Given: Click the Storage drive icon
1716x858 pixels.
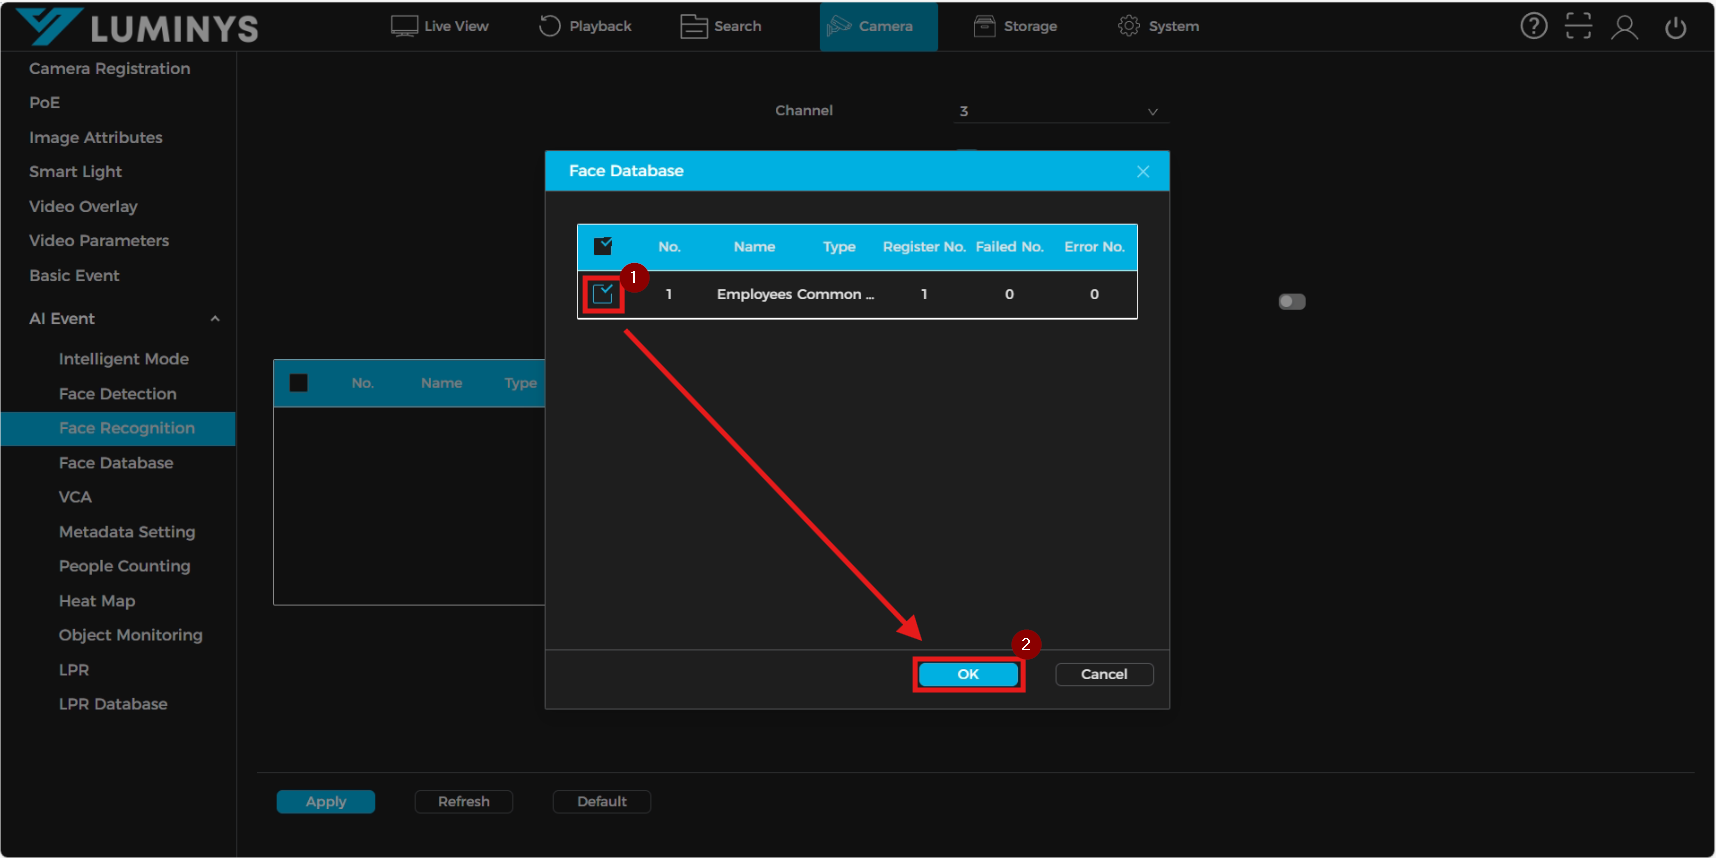Looking at the screenshot, I should pyautogui.click(x=984, y=26).
